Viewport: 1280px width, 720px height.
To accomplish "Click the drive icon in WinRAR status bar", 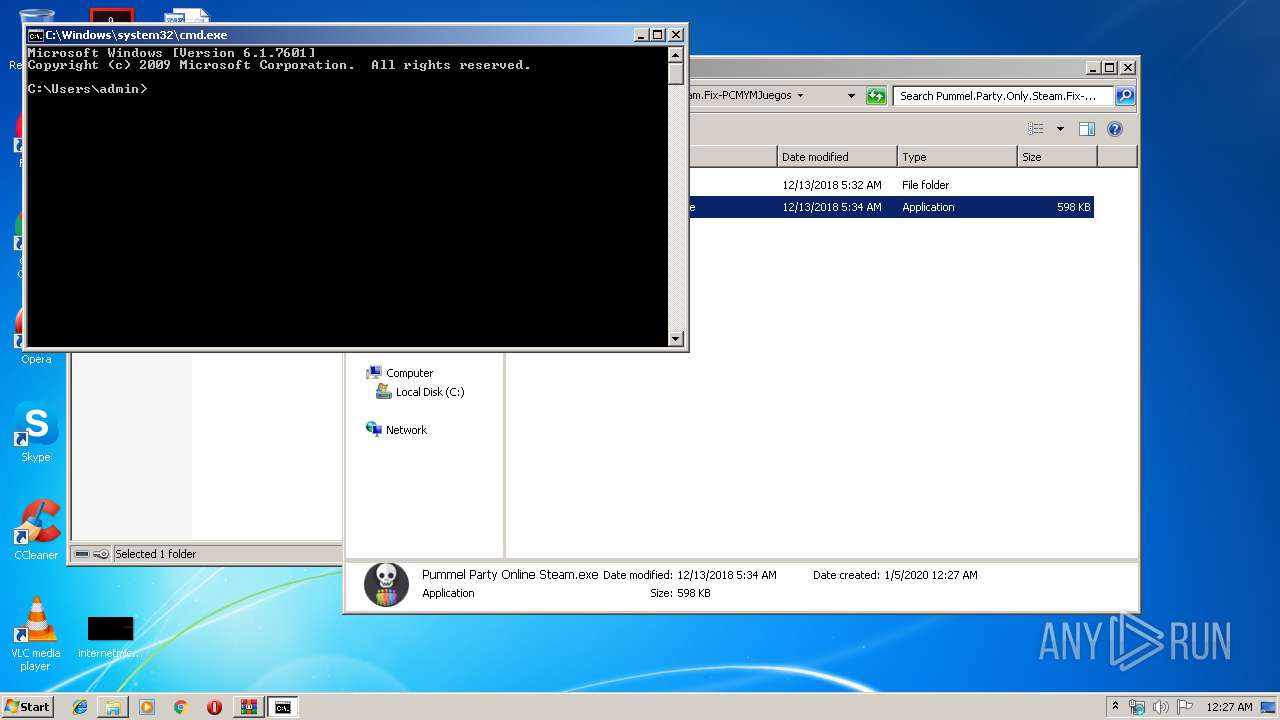I will [x=82, y=554].
